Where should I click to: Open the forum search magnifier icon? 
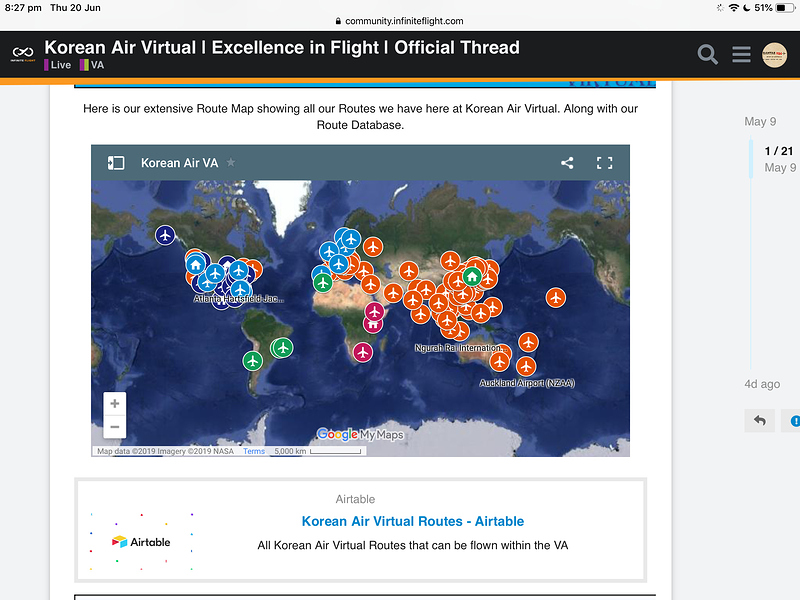pyautogui.click(x=707, y=55)
